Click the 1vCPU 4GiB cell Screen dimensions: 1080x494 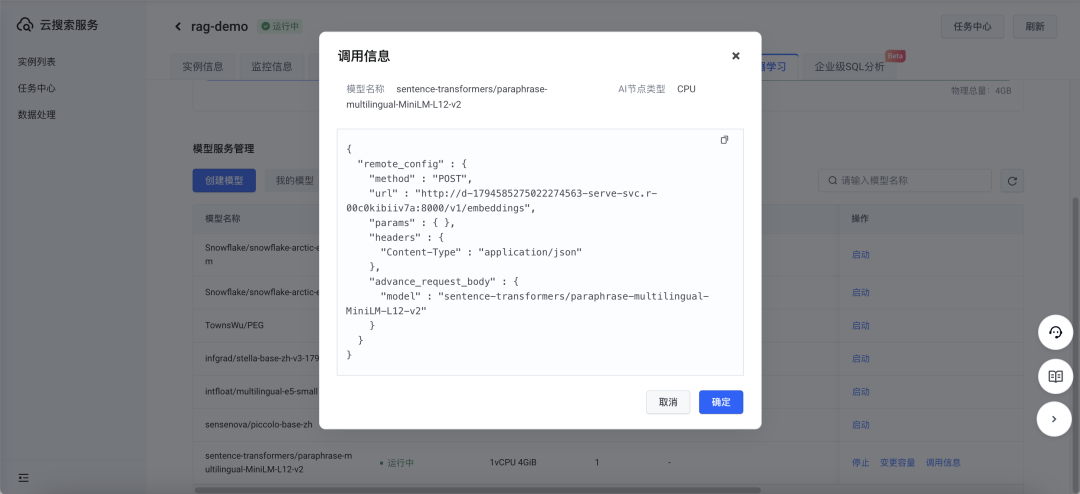click(x=513, y=462)
